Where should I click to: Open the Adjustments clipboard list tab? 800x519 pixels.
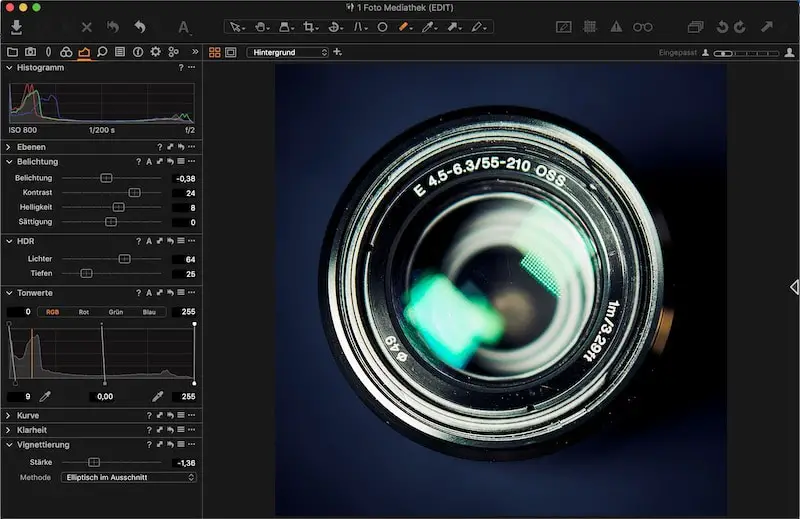coord(120,52)
